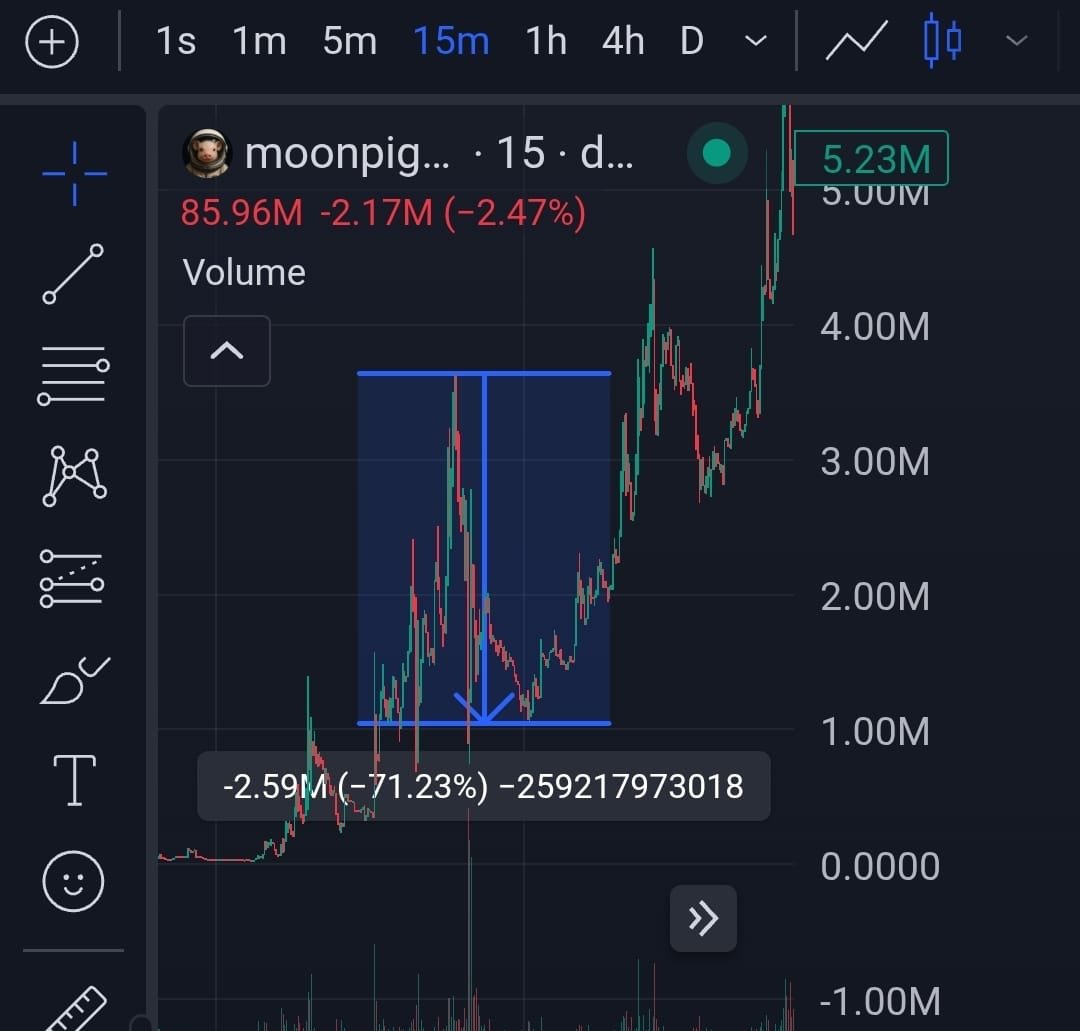The width and height of the screenshot is (1080, 1031).
Task: Select the XABCD pattern tool
Action: click(x=74, y=476)
